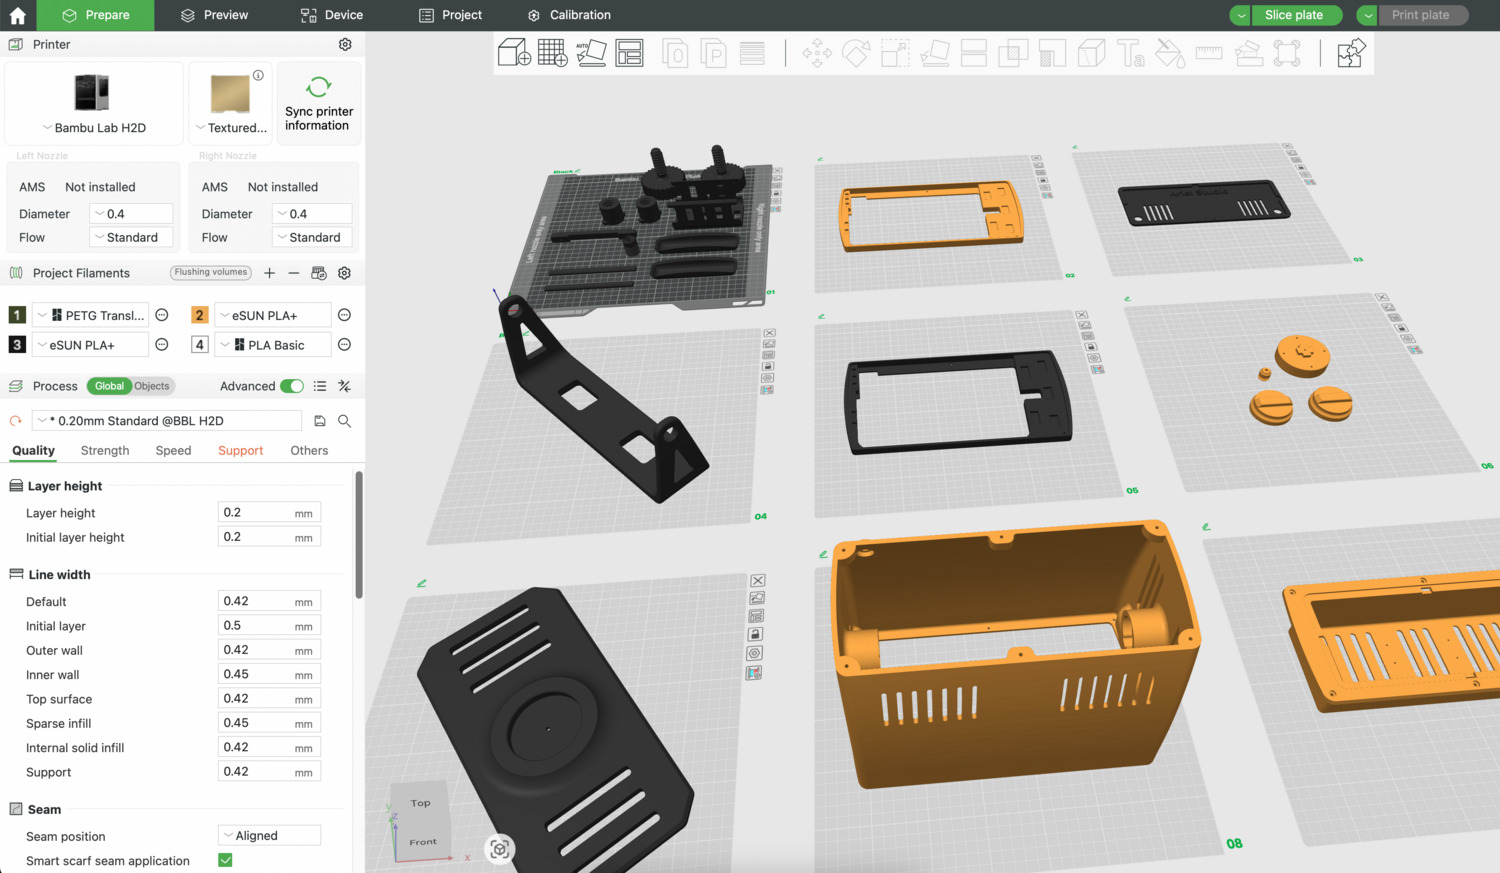Switch to the Preview tab
Image resolution: width=1500 pixels, height=873 pixels.
click(x=213, y=15)
